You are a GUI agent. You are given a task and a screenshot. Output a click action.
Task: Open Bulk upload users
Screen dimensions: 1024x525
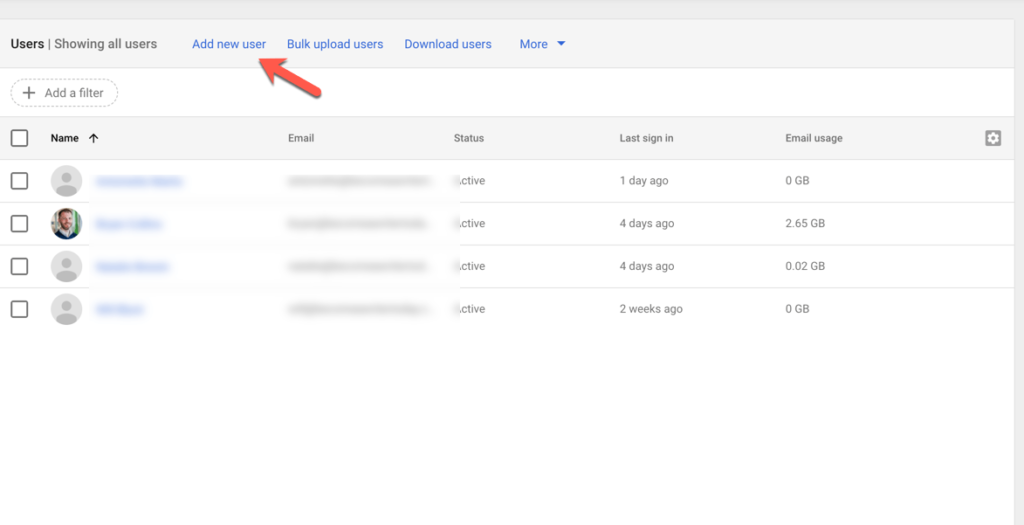click(335, 44)
